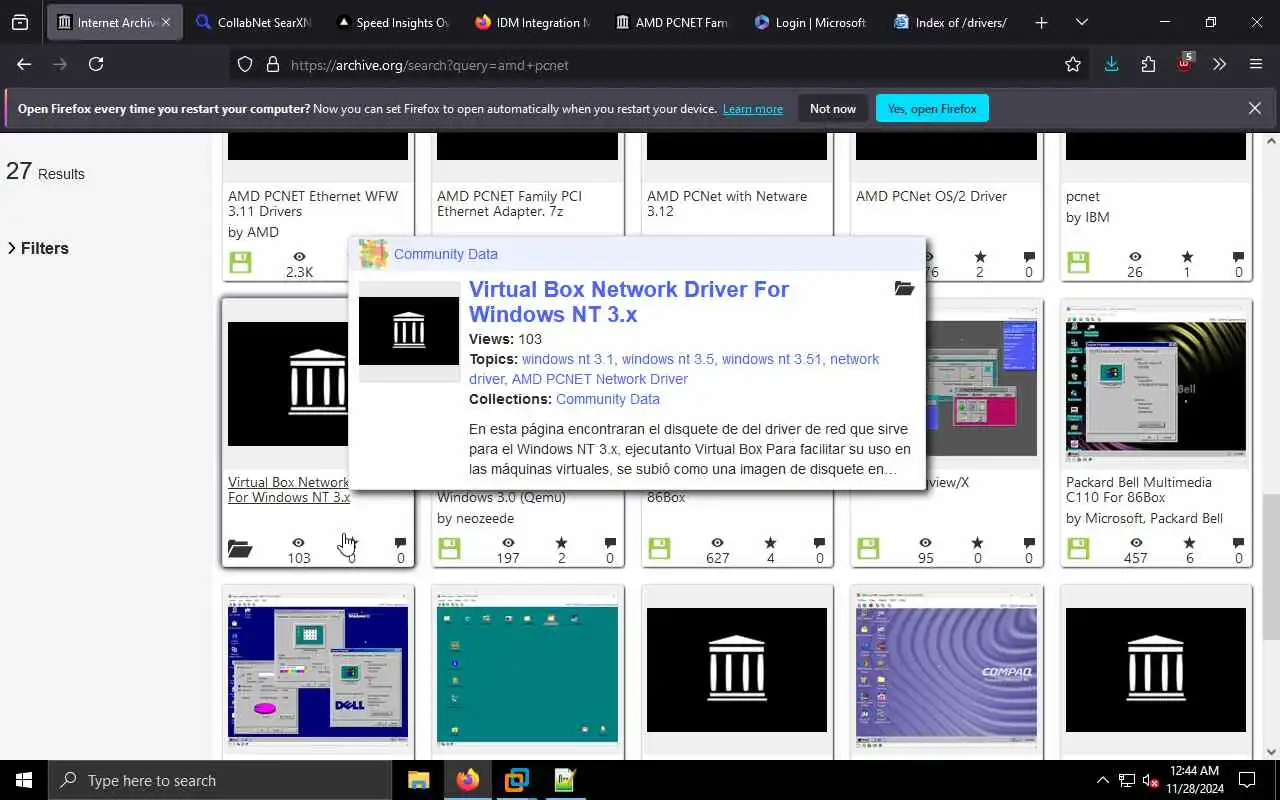Image resolution: width=1280 pixels, height=800 pixels.
Task: Click folder icon on Virtual Box card
Action: (x=240, y=548)
